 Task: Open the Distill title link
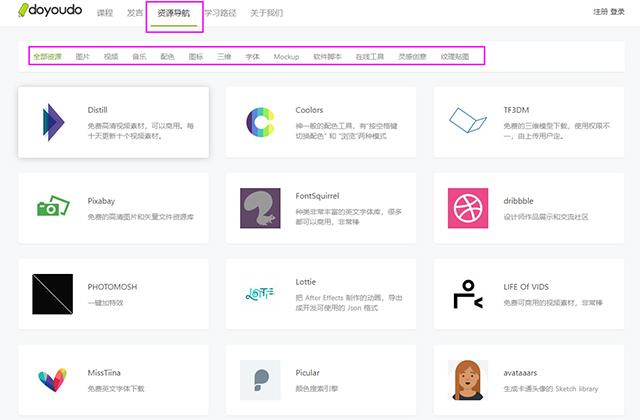point(98,110)
